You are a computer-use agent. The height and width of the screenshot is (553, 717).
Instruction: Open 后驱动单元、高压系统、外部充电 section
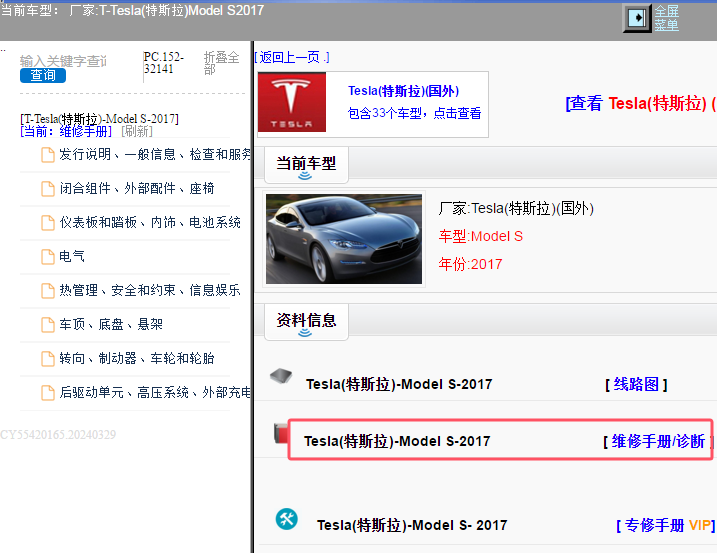(x=155, y=392)
